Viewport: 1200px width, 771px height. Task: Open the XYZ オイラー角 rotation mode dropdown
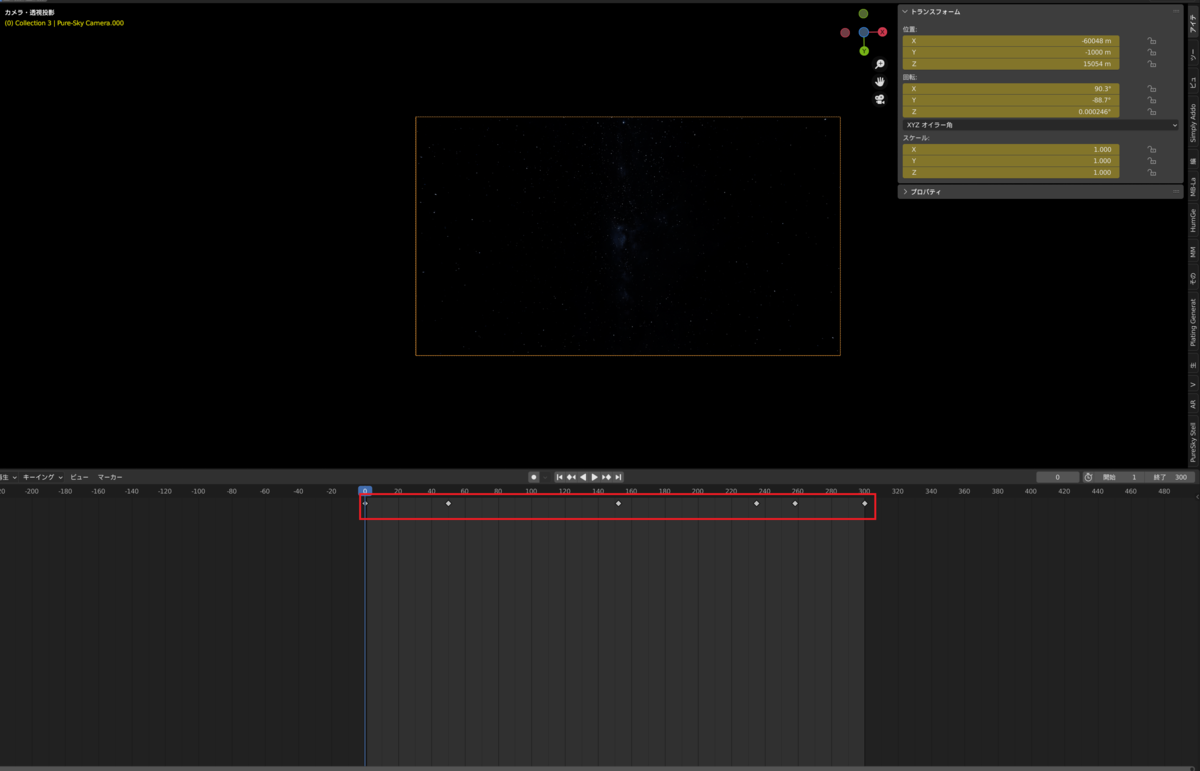tap(1041, 125)
